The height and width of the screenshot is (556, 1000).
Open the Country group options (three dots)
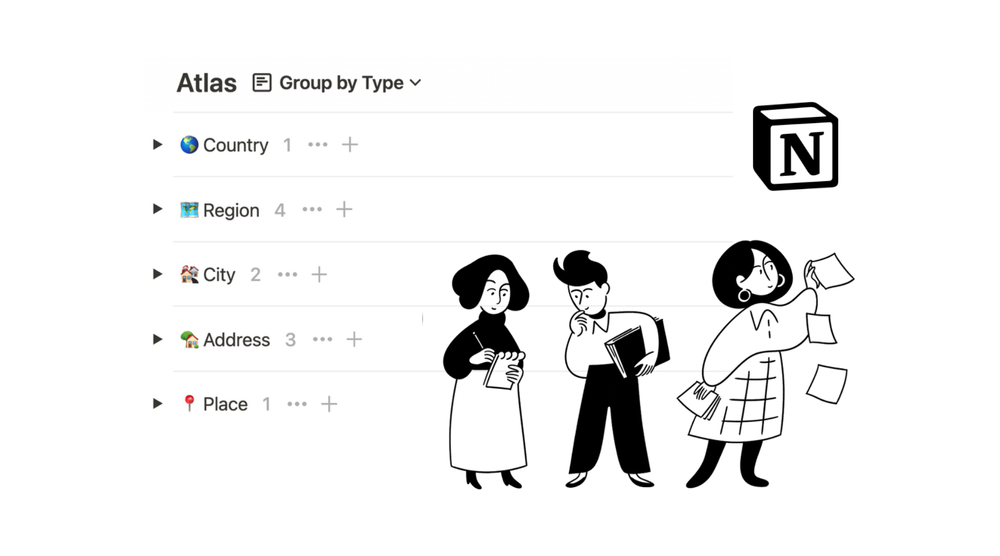coord(318,145)
